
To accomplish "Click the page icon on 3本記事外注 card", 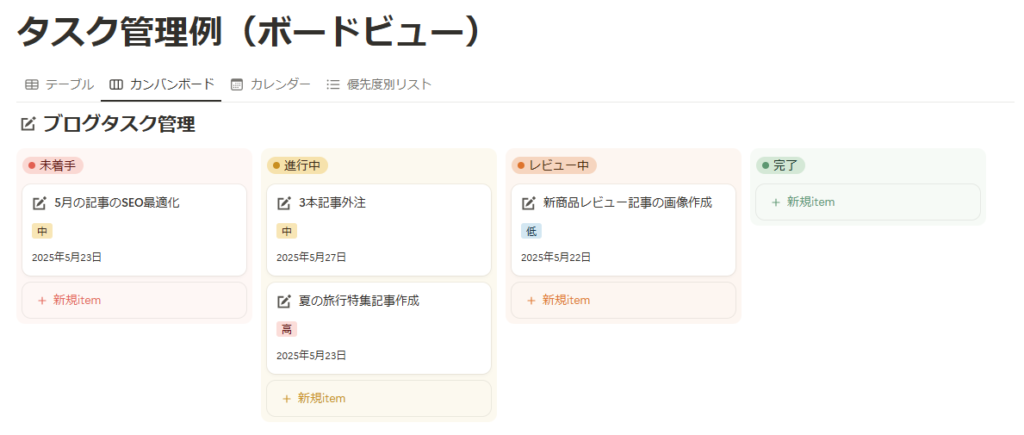I will coord(283,203).
